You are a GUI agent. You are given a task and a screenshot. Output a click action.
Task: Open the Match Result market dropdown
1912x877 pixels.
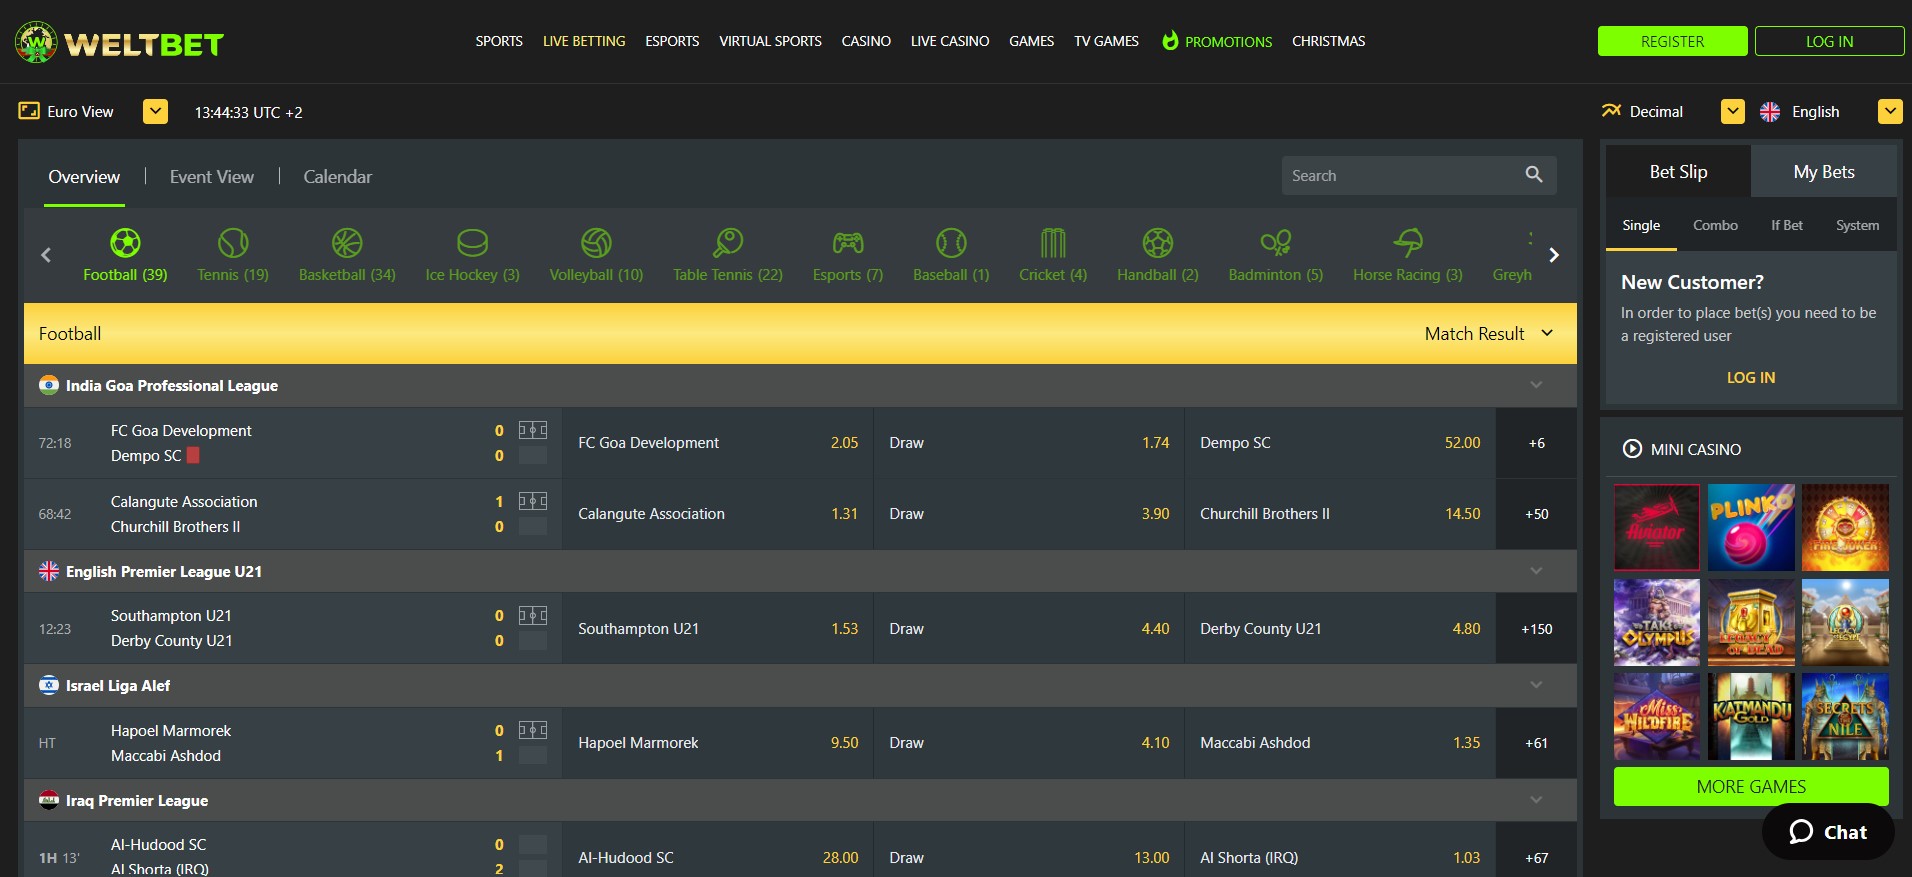(x=1489, y=333)
